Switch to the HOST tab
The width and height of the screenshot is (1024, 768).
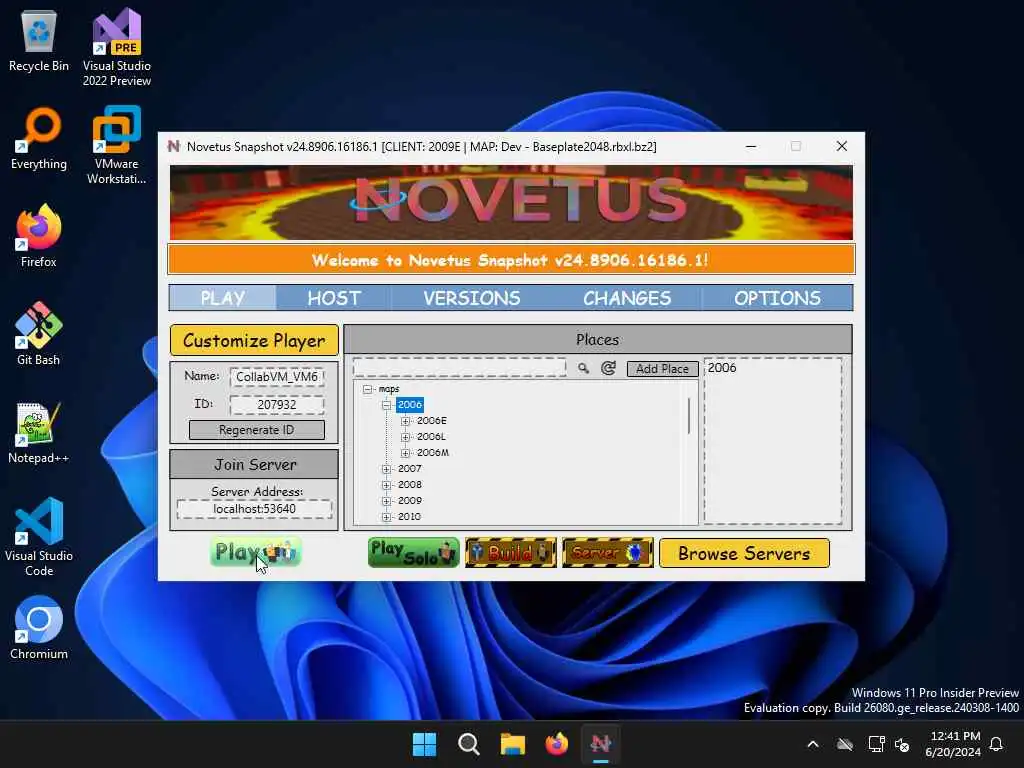click(x=334, y=298)
